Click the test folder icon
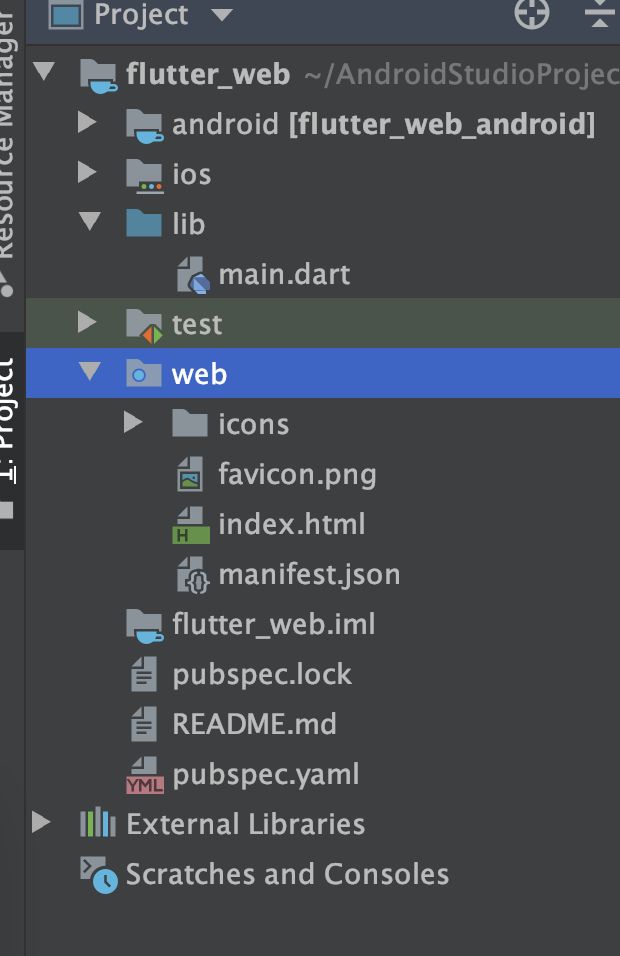Screen dimensions: 620x956 144,326
